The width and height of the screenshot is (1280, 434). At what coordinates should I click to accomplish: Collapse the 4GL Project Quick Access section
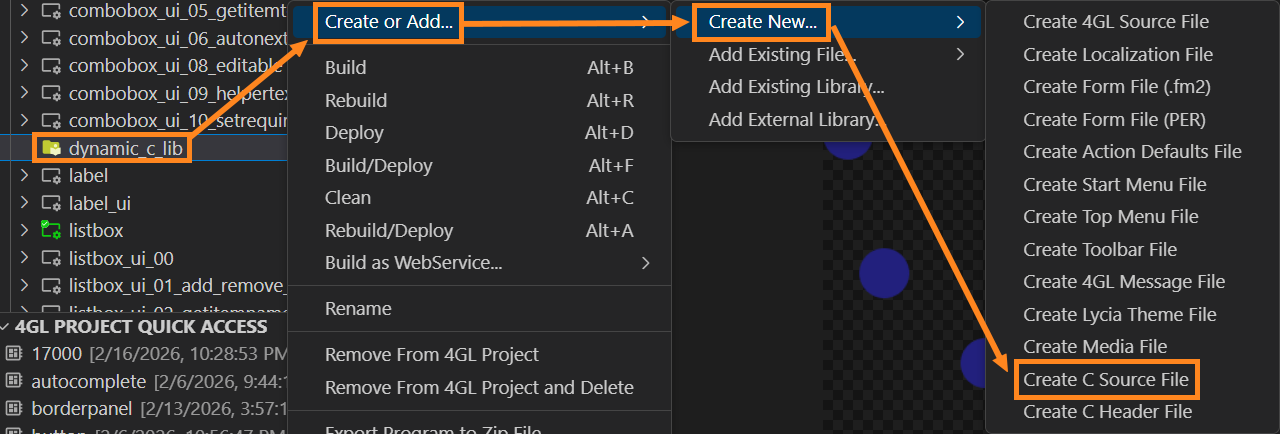[6, 327]
